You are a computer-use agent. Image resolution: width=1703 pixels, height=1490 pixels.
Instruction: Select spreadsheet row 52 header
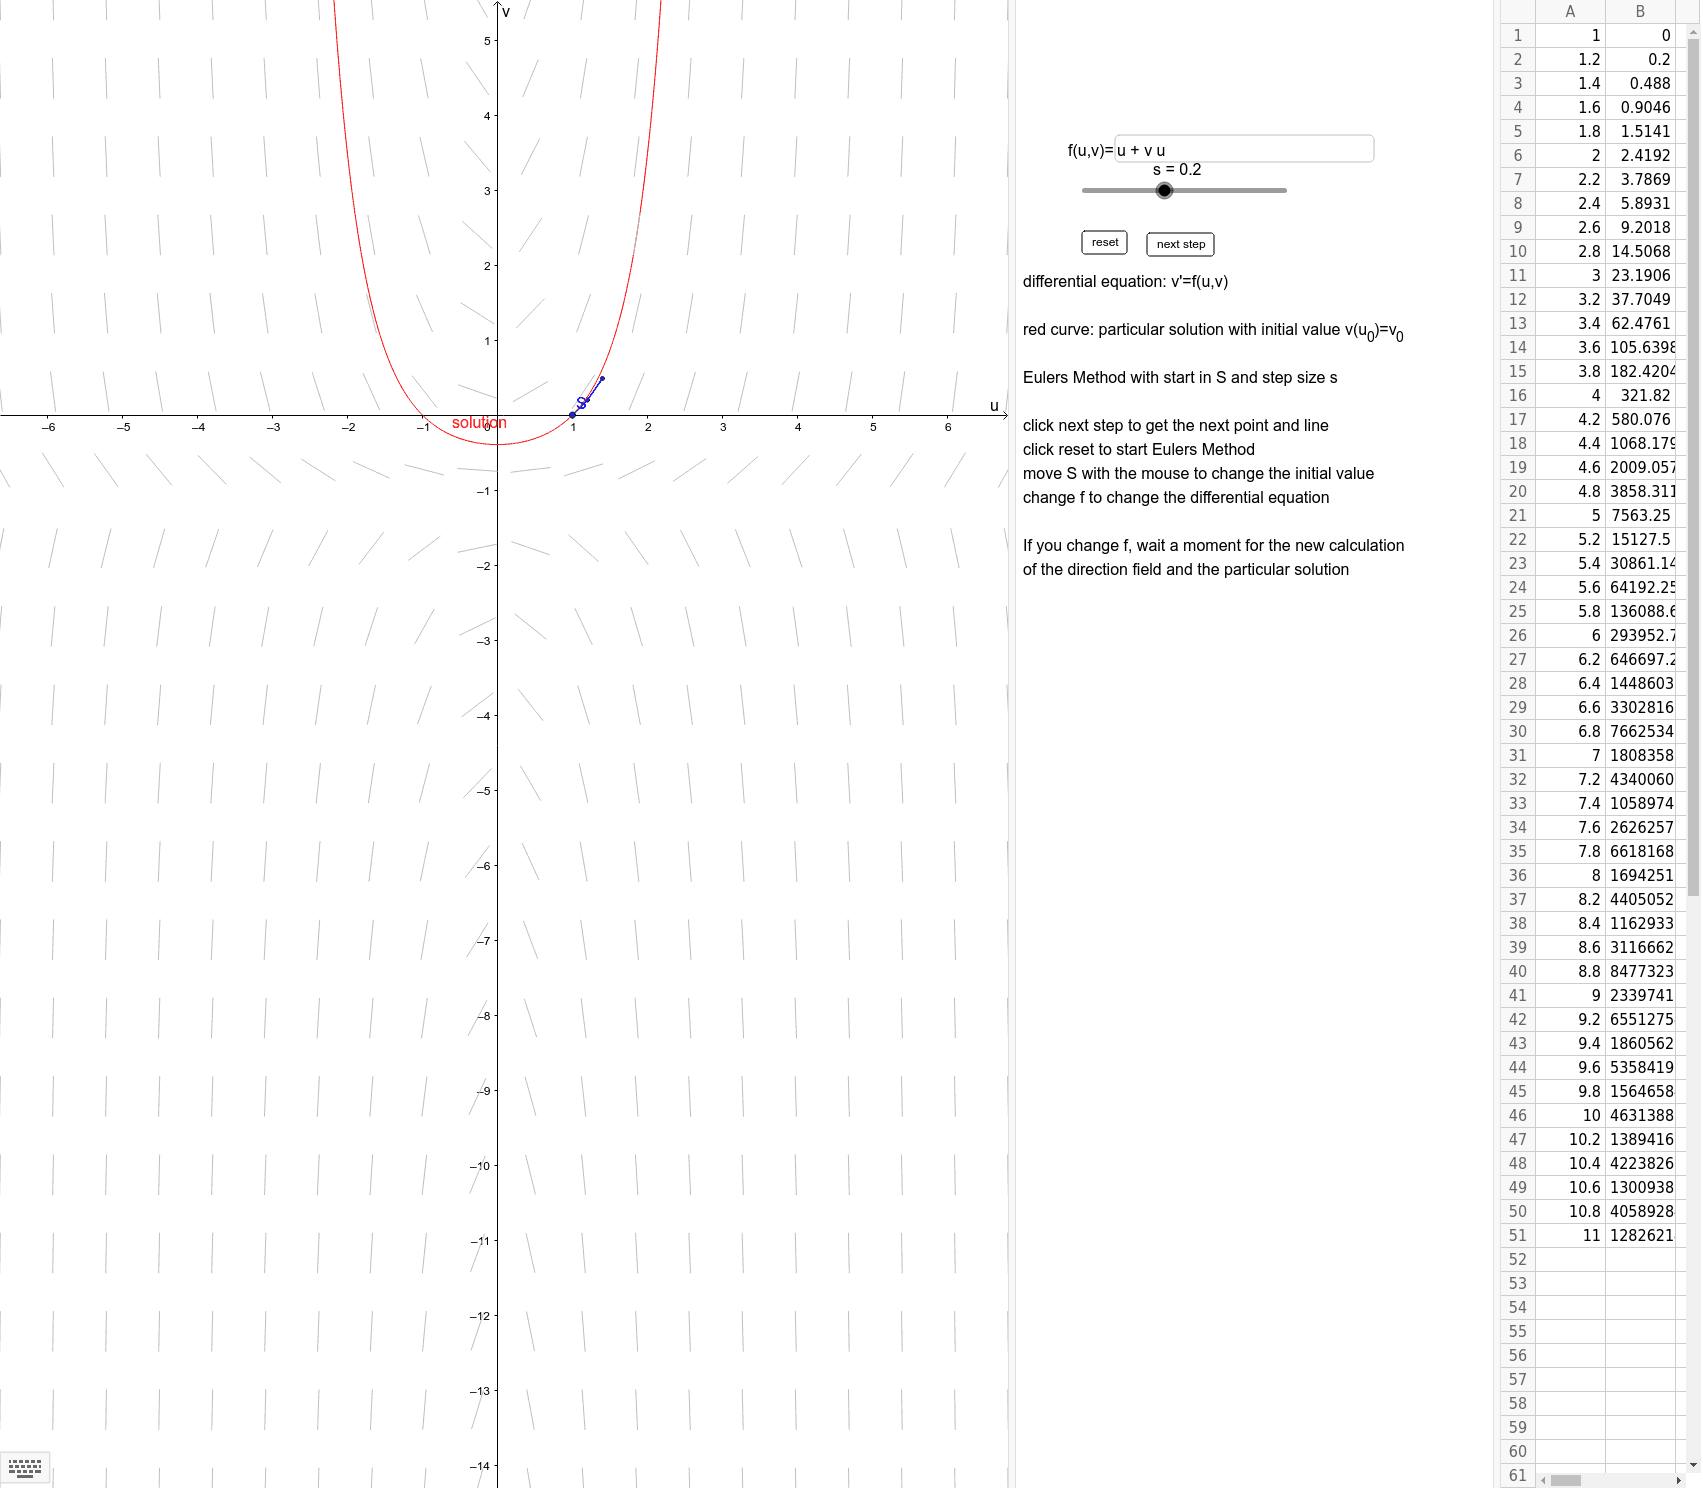(1517, 1259)
